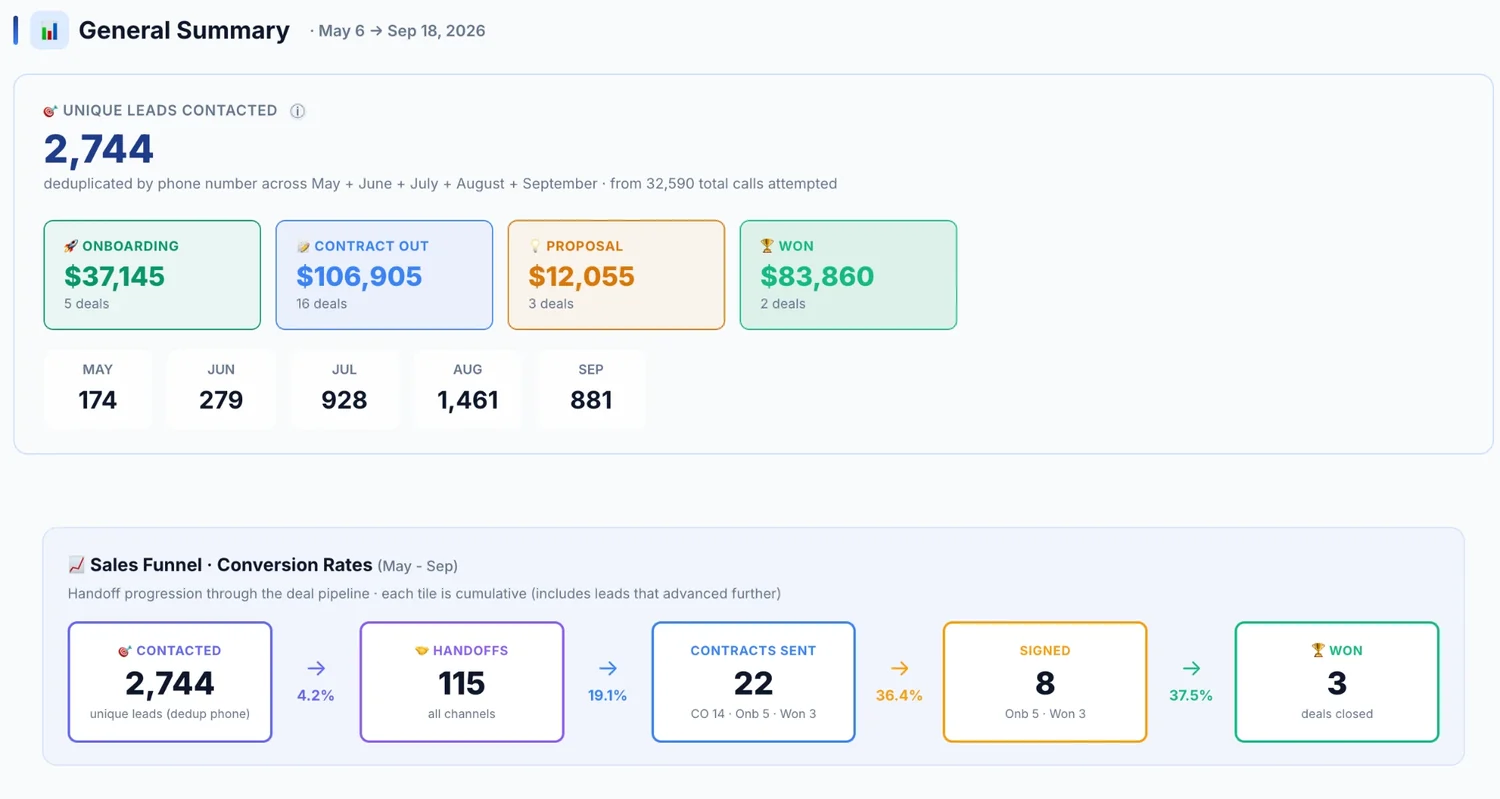
Task: Click the memo icon on the Contract Out card
Action: (x=303, y=246)
